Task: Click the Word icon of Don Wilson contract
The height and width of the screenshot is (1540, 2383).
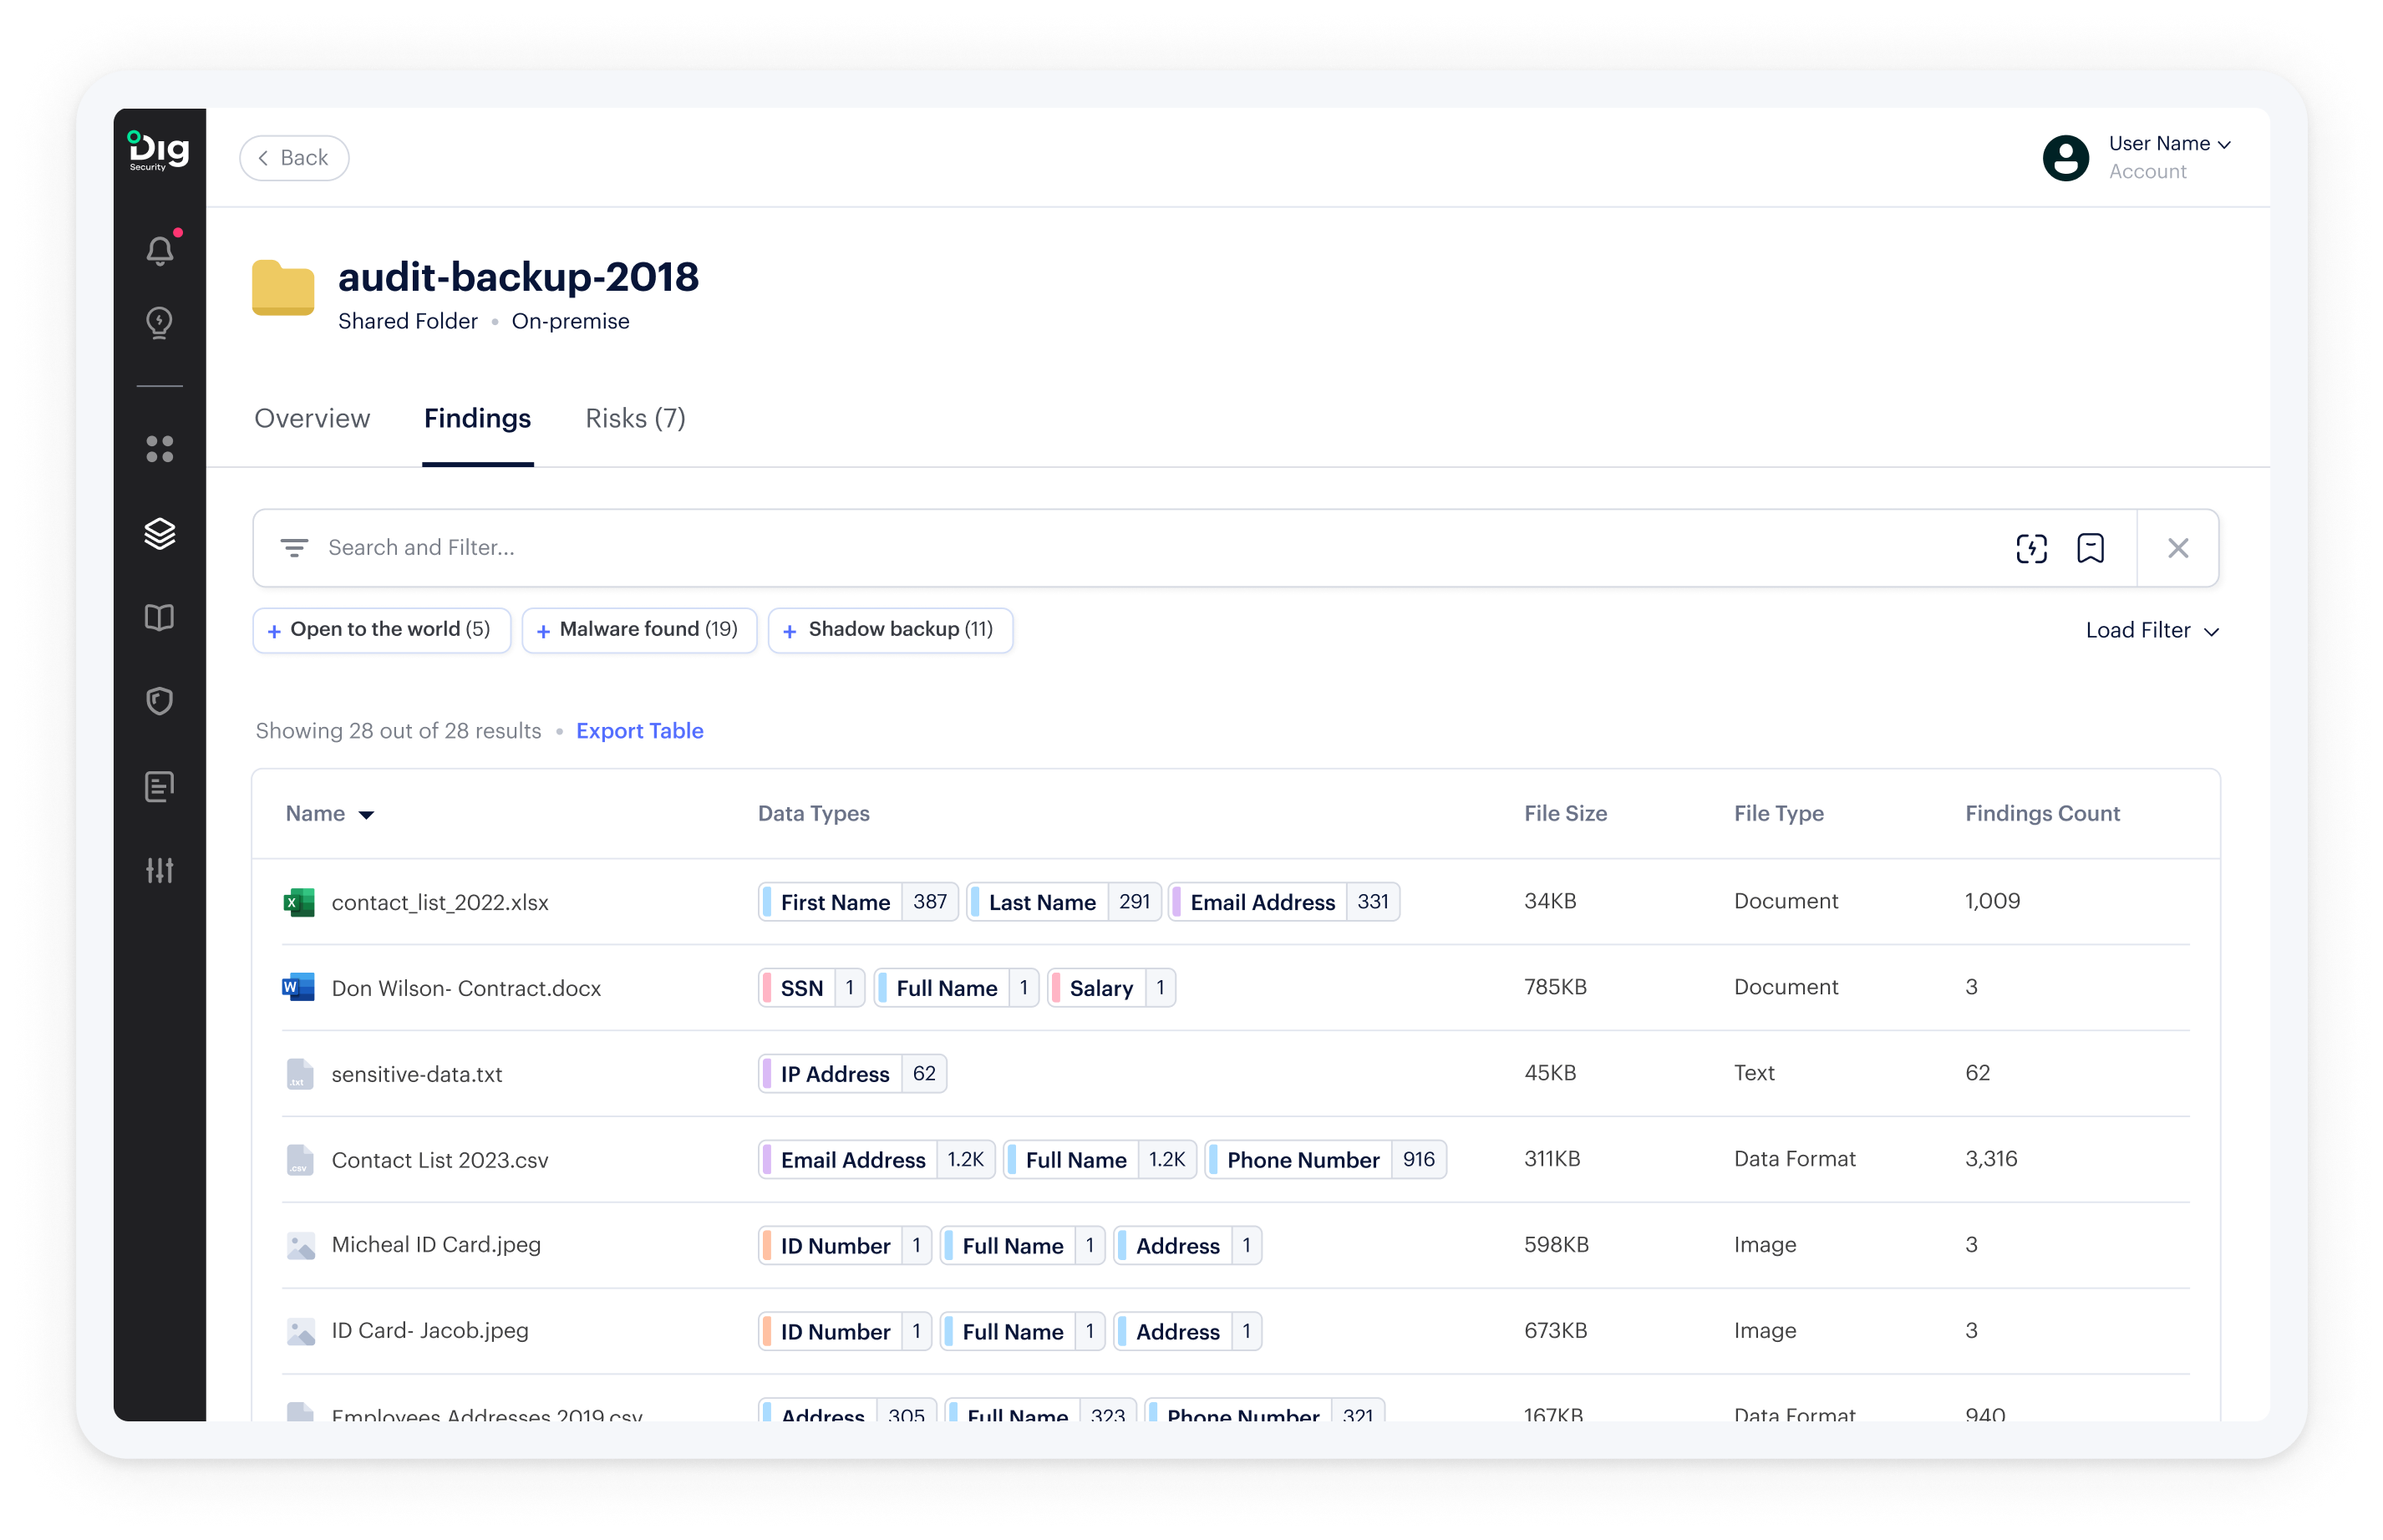Action: 299,988
